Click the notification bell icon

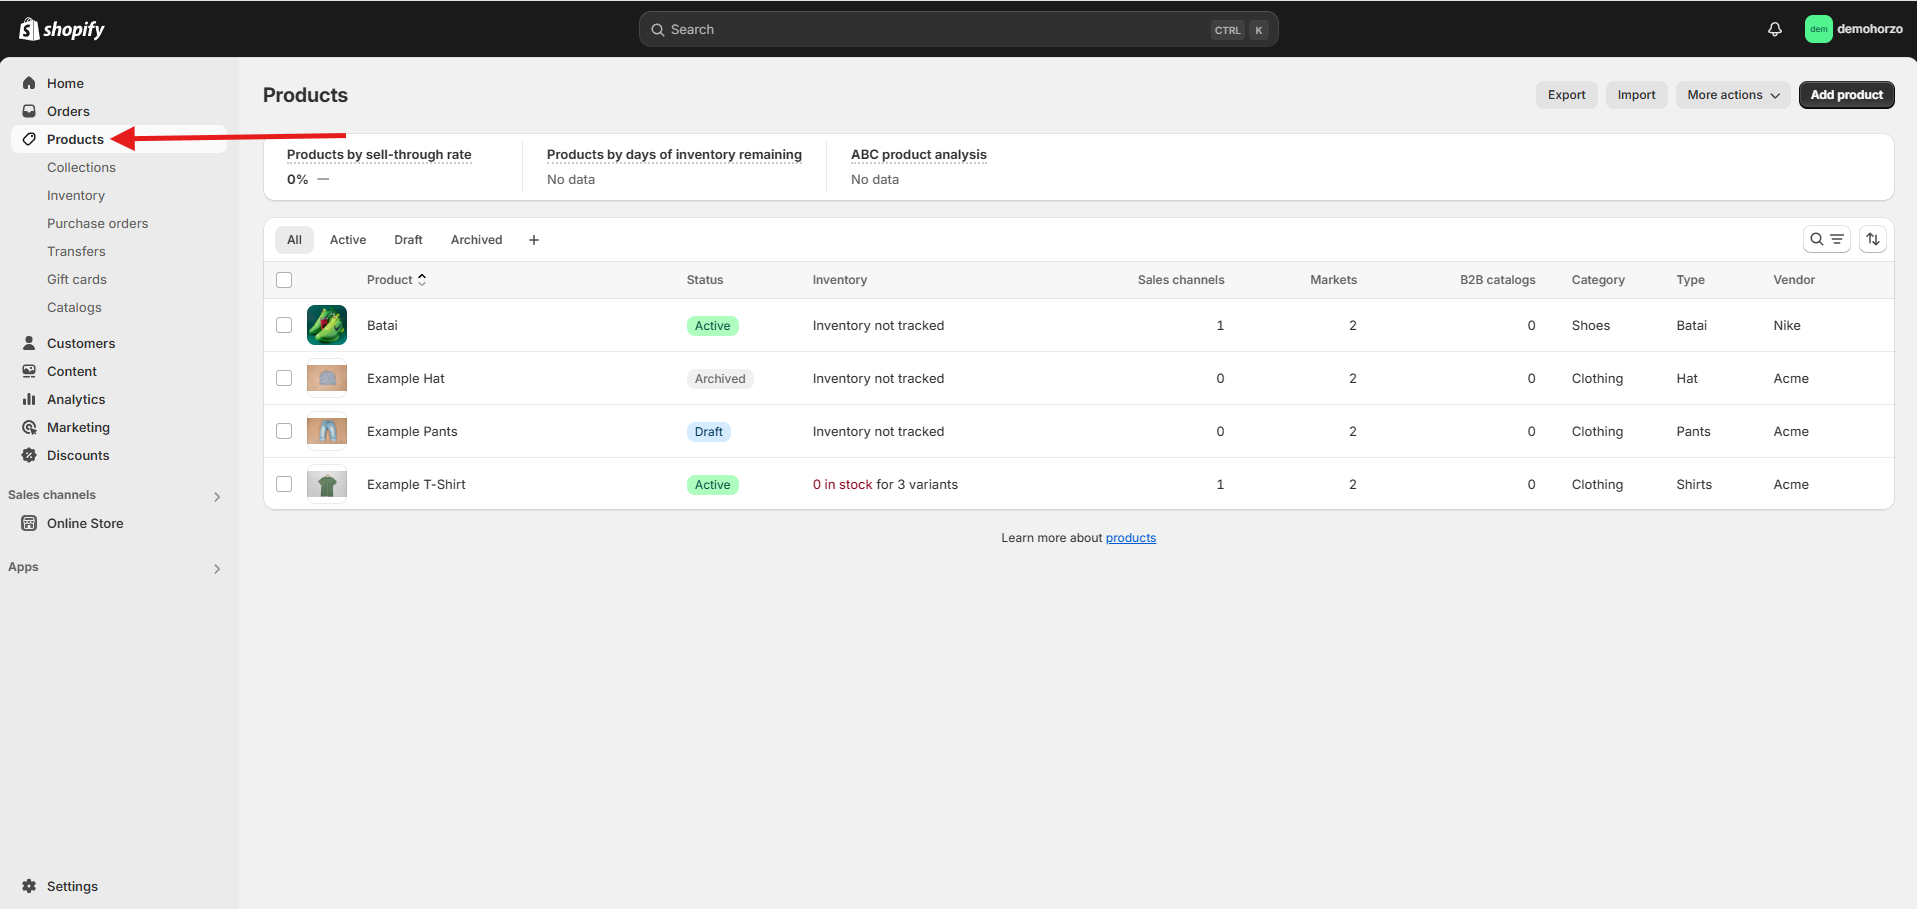[1774, 29]
